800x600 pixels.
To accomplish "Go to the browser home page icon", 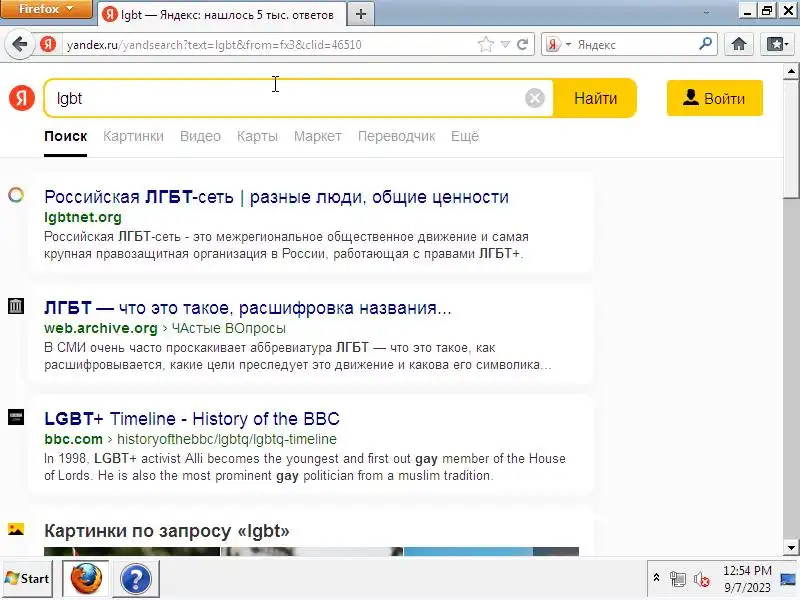I will [x=739, y=44].
